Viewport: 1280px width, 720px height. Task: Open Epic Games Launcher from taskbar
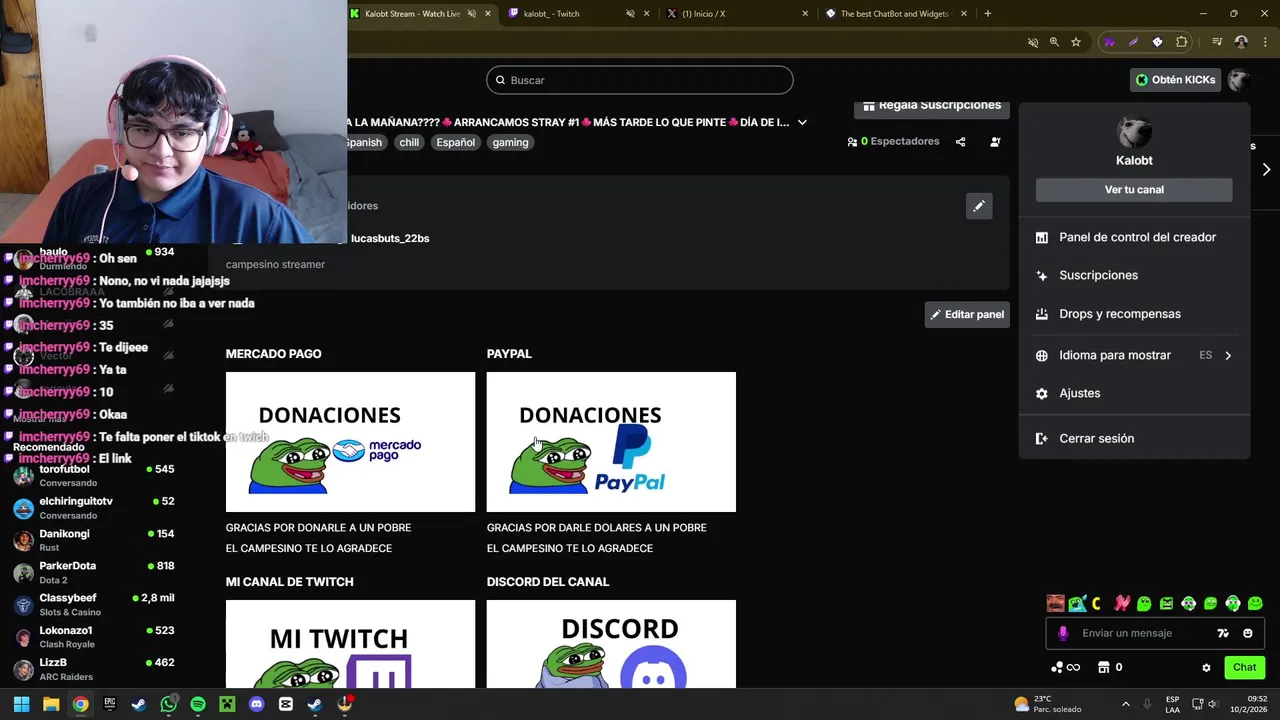coord(110,704)
